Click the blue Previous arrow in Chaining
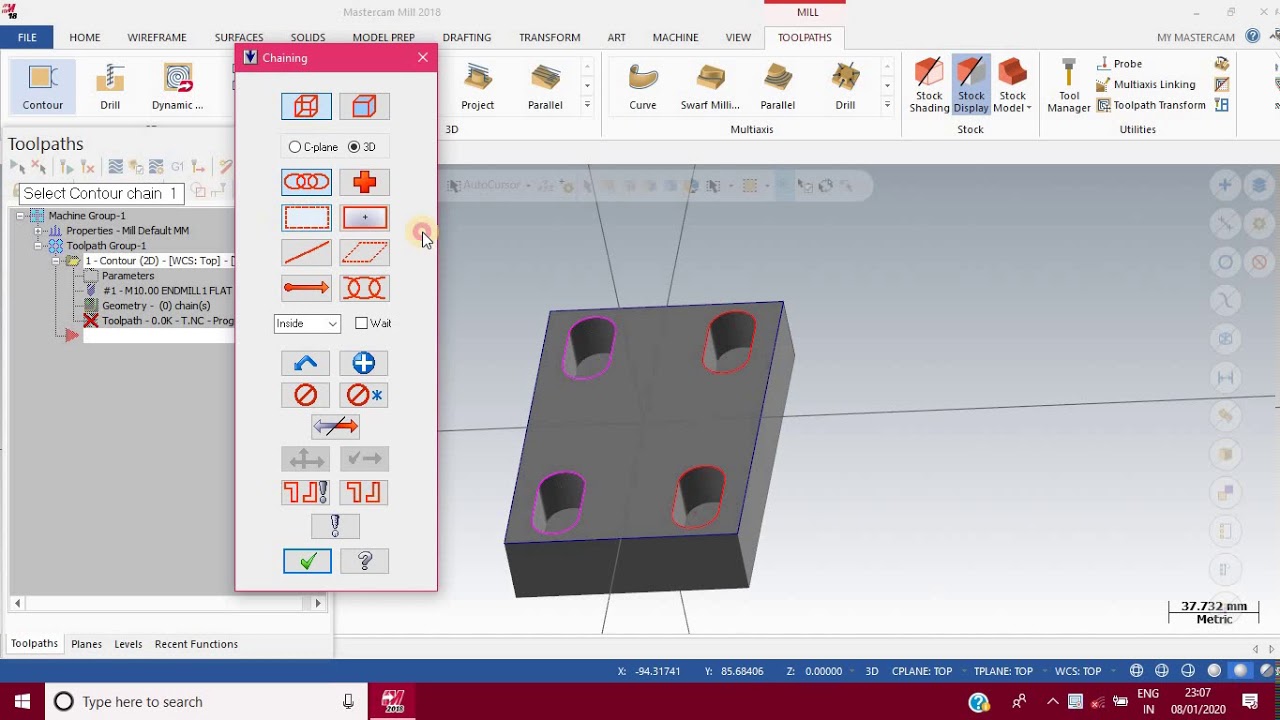 (x=306, y=363)
